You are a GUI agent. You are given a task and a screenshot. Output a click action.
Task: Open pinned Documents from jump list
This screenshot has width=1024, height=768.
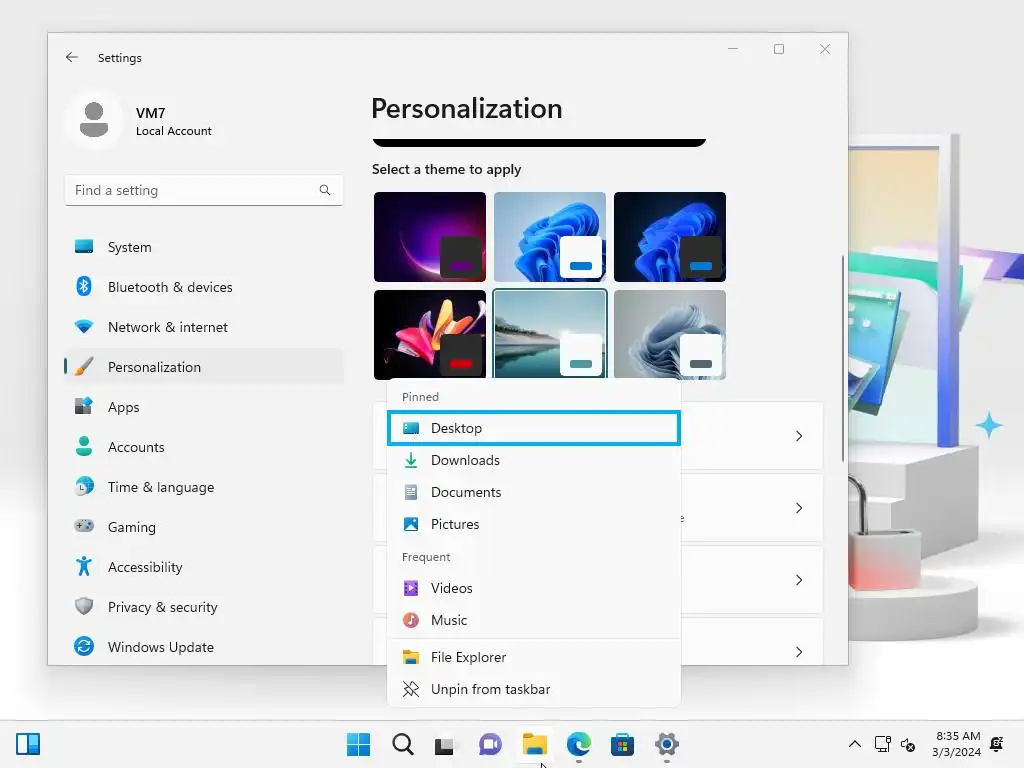(534, 492)
